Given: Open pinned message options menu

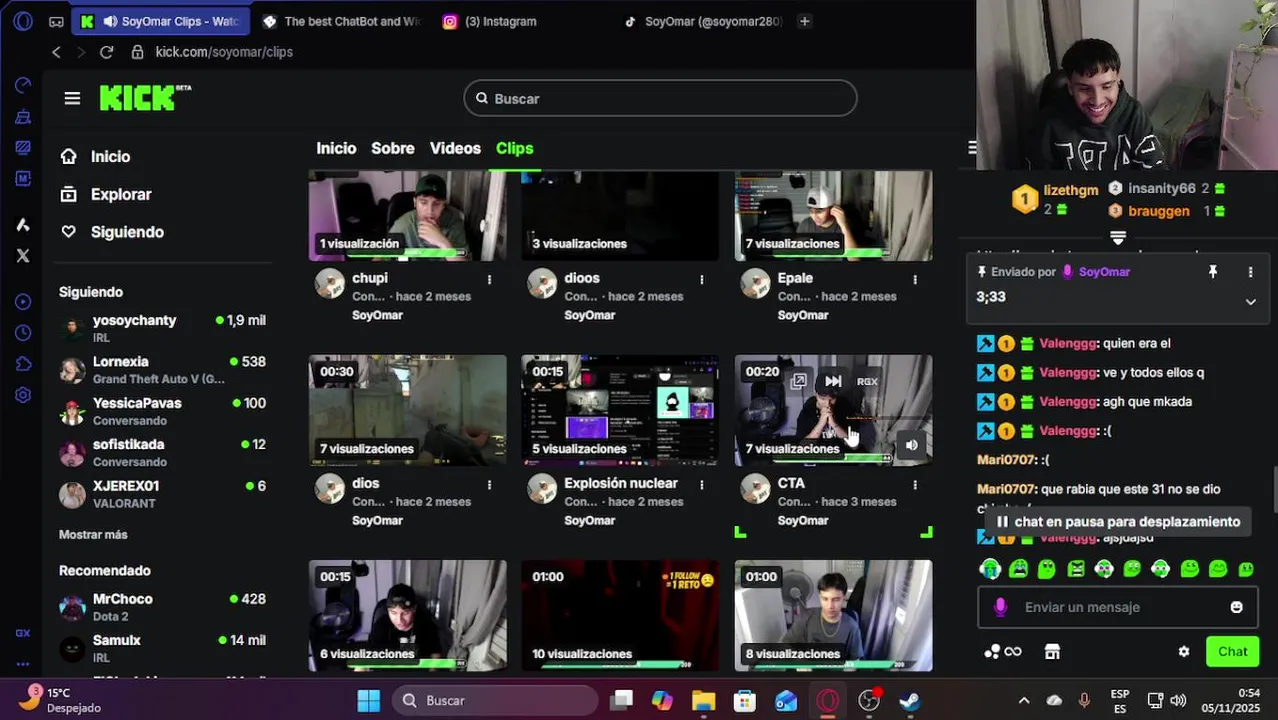Looking at the screenshot, I should (1250, 272).
